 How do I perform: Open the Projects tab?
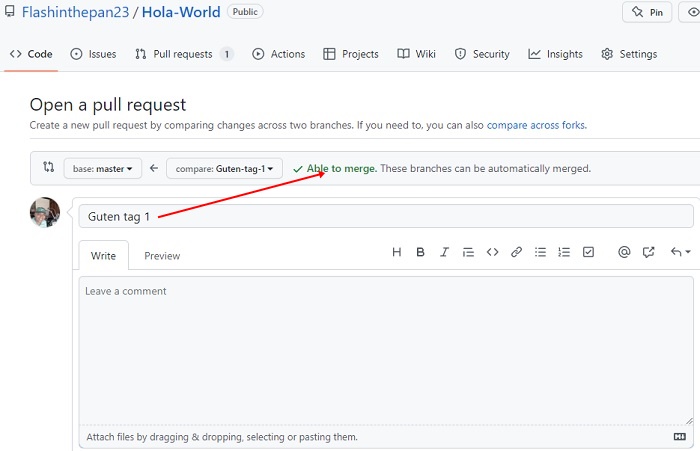(x=351, y=54)
